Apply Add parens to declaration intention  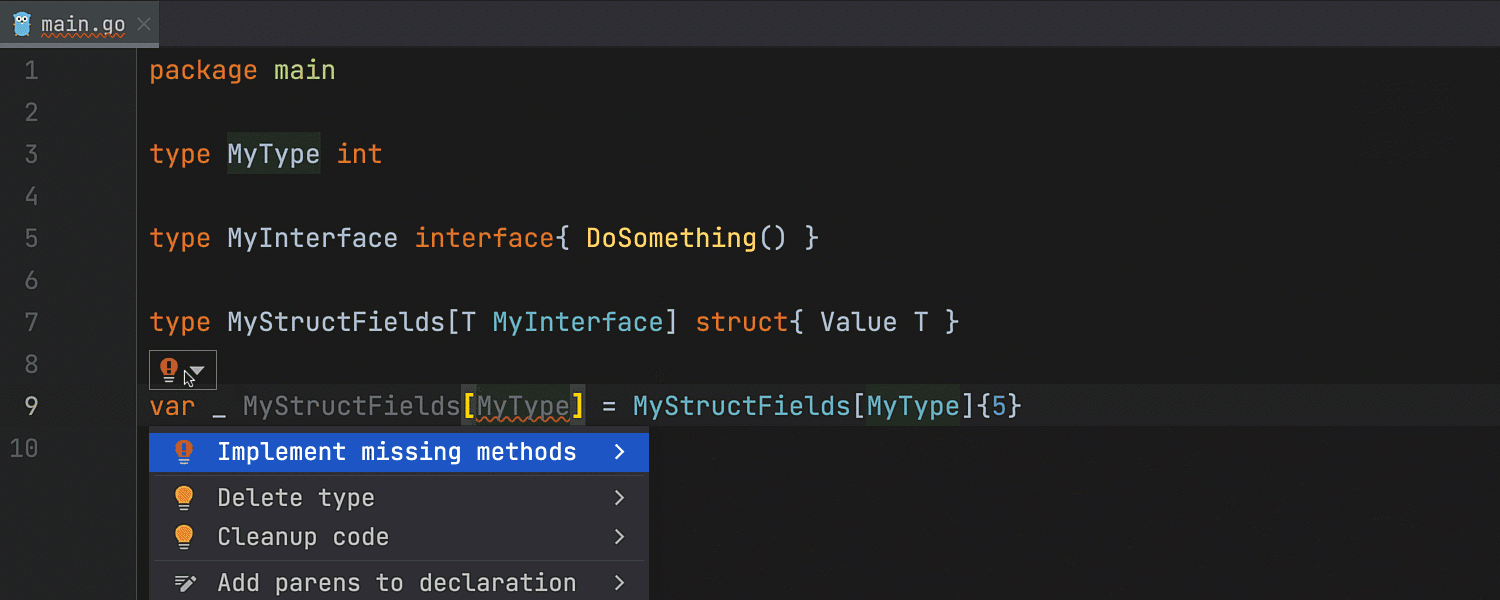point(396,583)
